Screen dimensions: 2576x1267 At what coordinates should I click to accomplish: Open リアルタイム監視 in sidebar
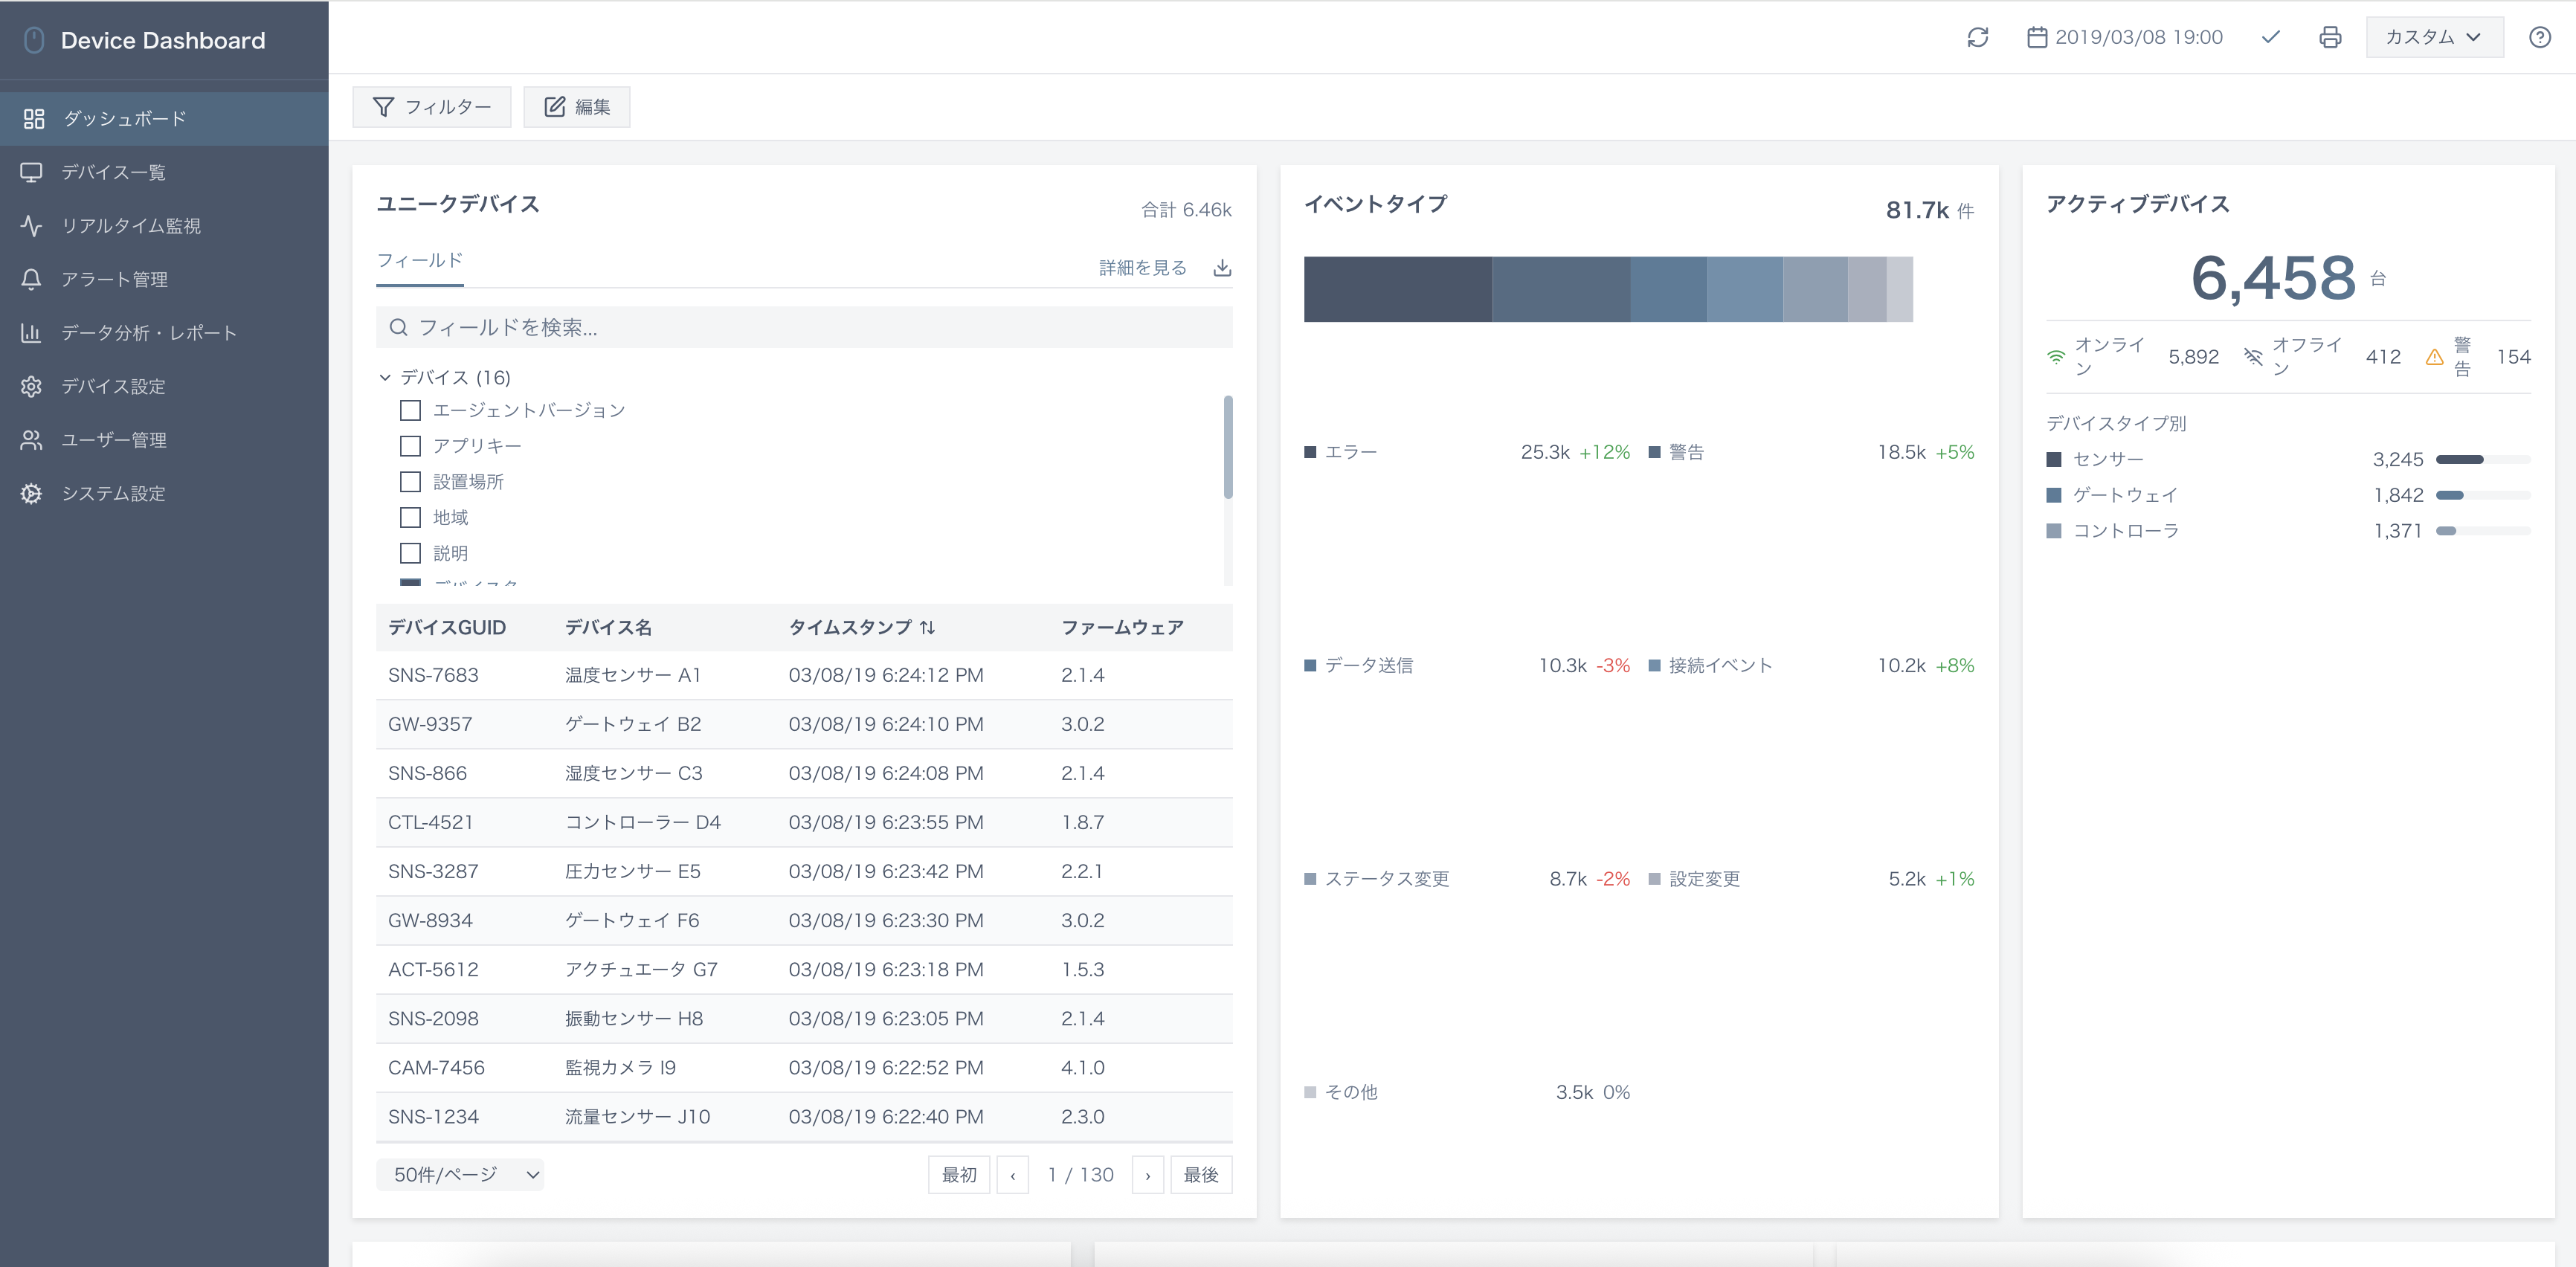click(164, 226)
